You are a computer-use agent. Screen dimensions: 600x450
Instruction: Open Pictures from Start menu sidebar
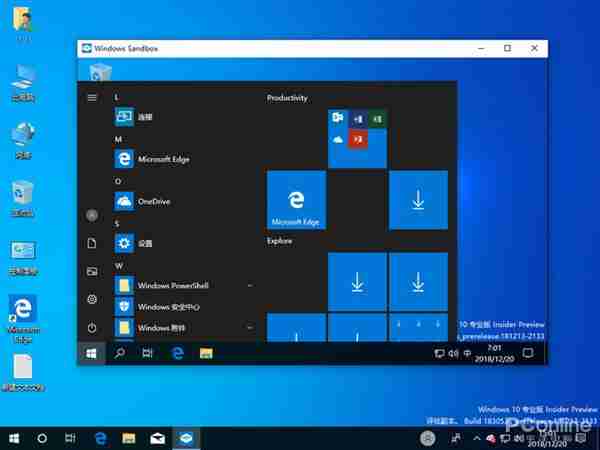coord(92,271)
